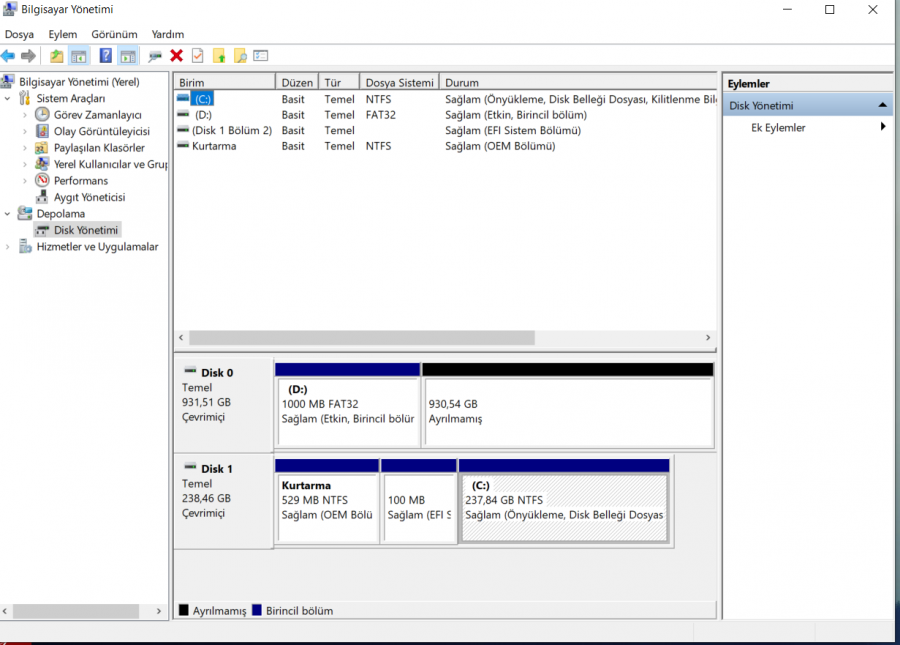The height and width of the screenshot is (645, 900).
Task: Click the Dosya Sistemi column header
Action: click(x=399, y=83)
